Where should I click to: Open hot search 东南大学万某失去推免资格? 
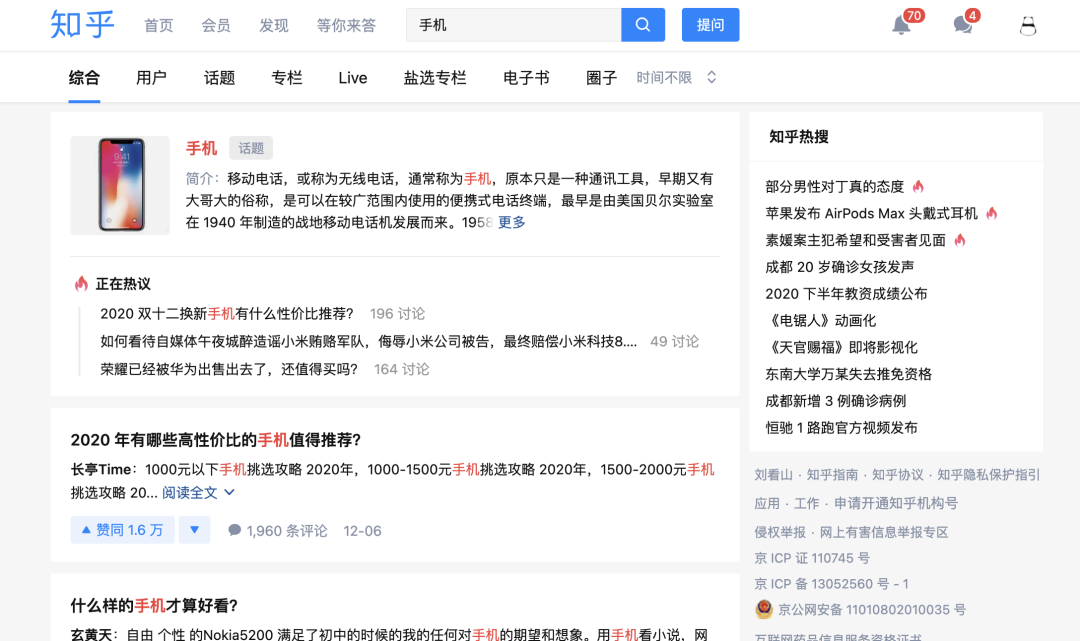(x=849, y=375)
